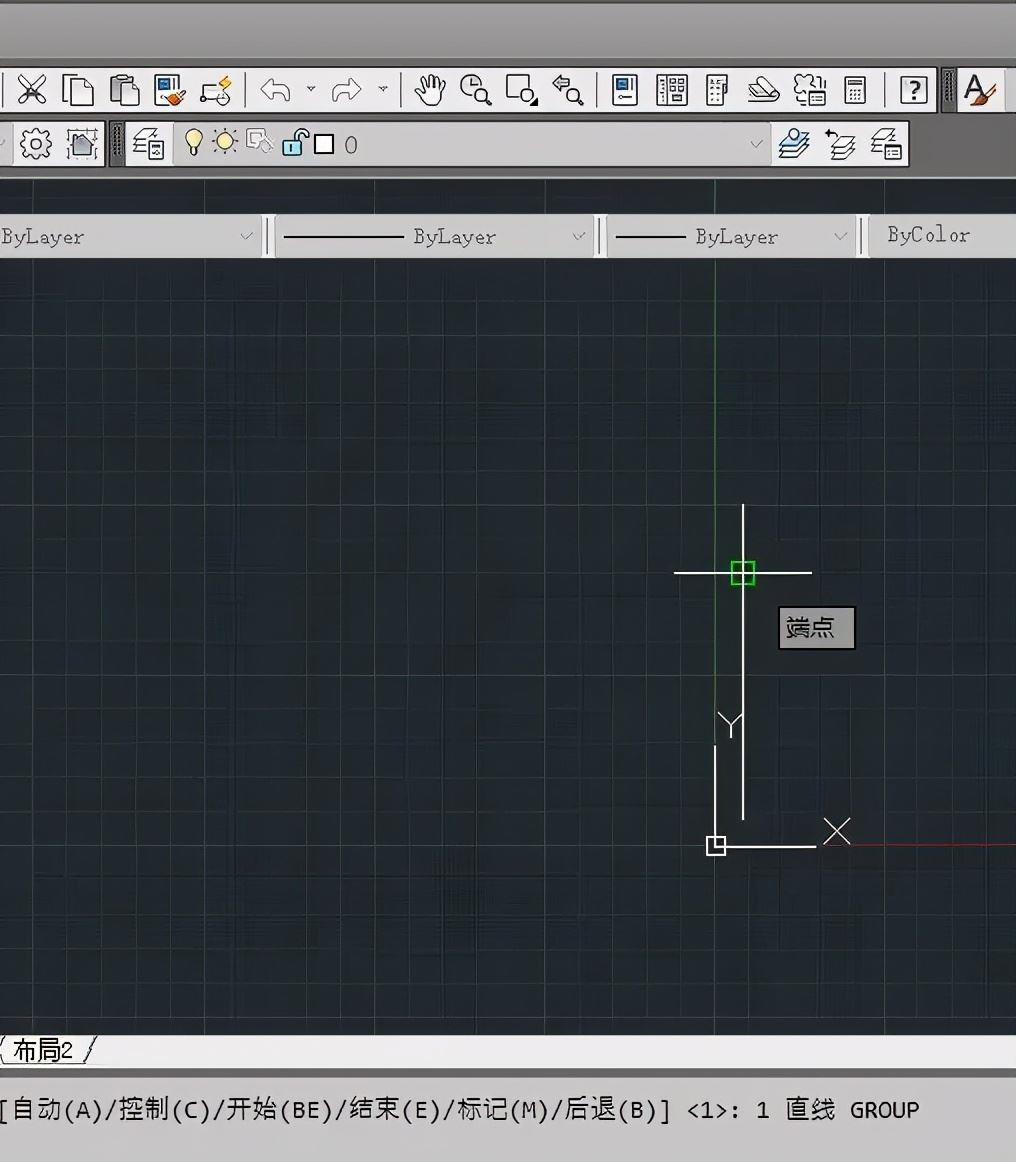
Task: Open the Redo history dropdown arrow
Action: pos(382,89)
